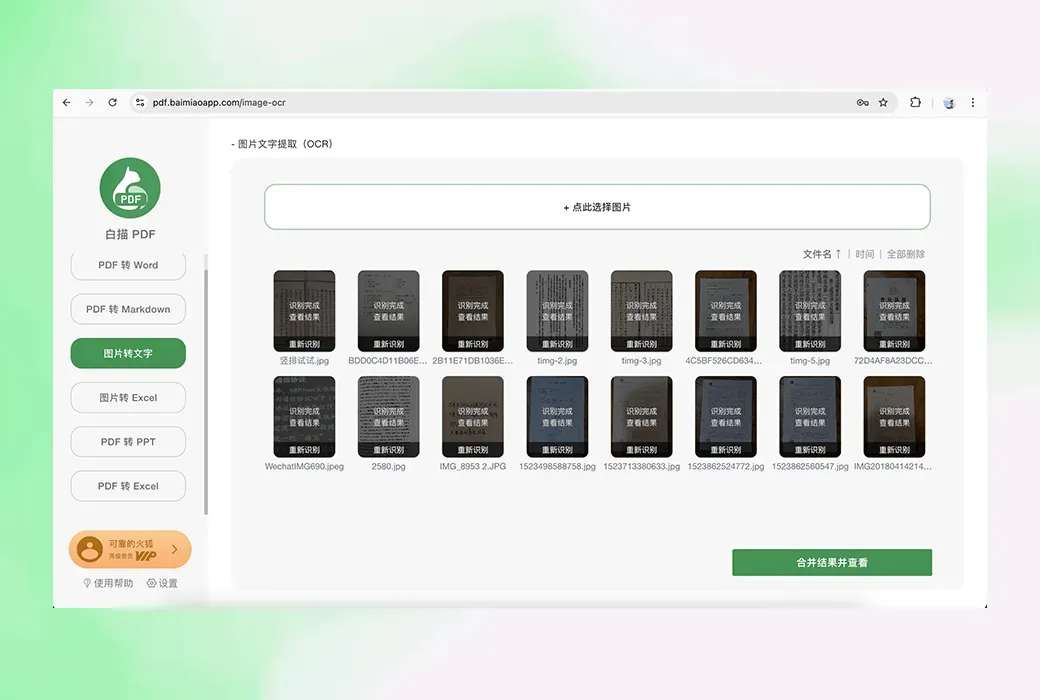Viewport: 1040px width, 700px height.
Task: Click 重新识别 on 竖排试试.jpg
Action: tap(304, 344)
